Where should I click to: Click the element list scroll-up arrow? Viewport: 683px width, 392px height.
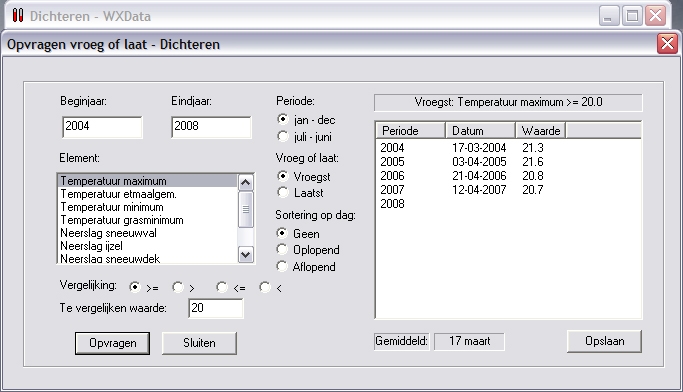tap(246, 182)
